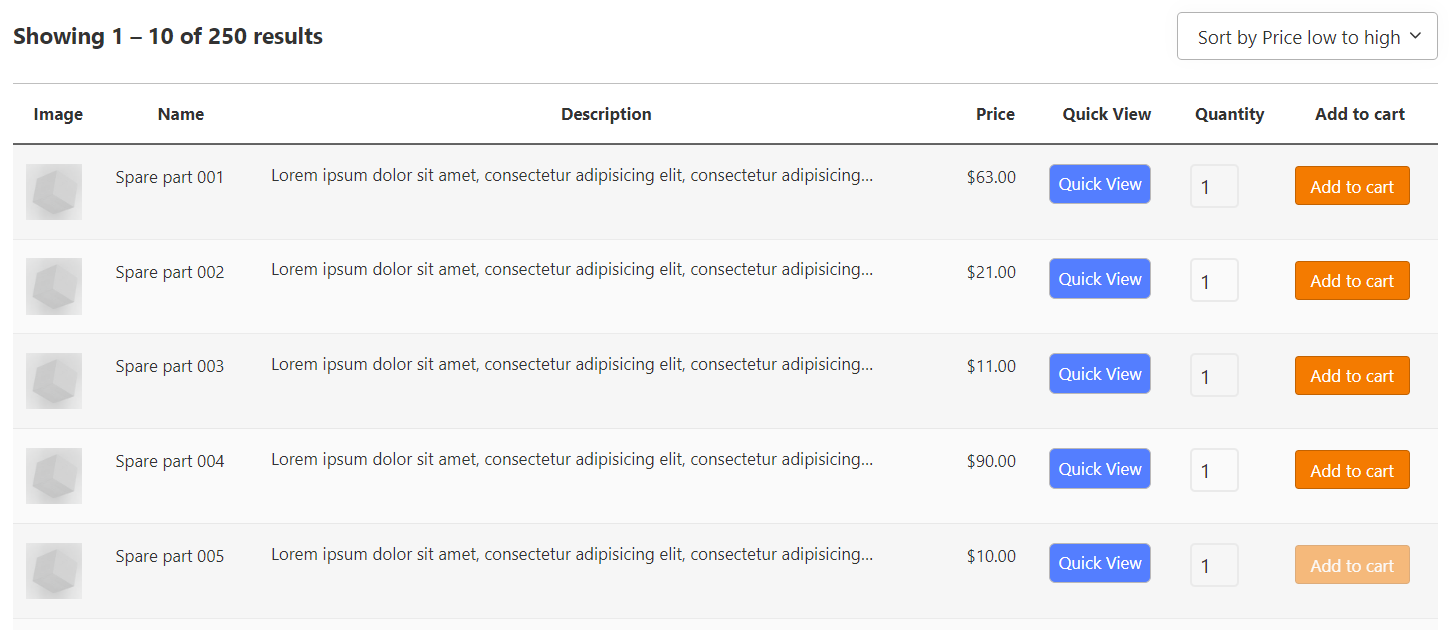
Task: Open Quick View for Spare part 004
Action: [x=1099, y=469]
